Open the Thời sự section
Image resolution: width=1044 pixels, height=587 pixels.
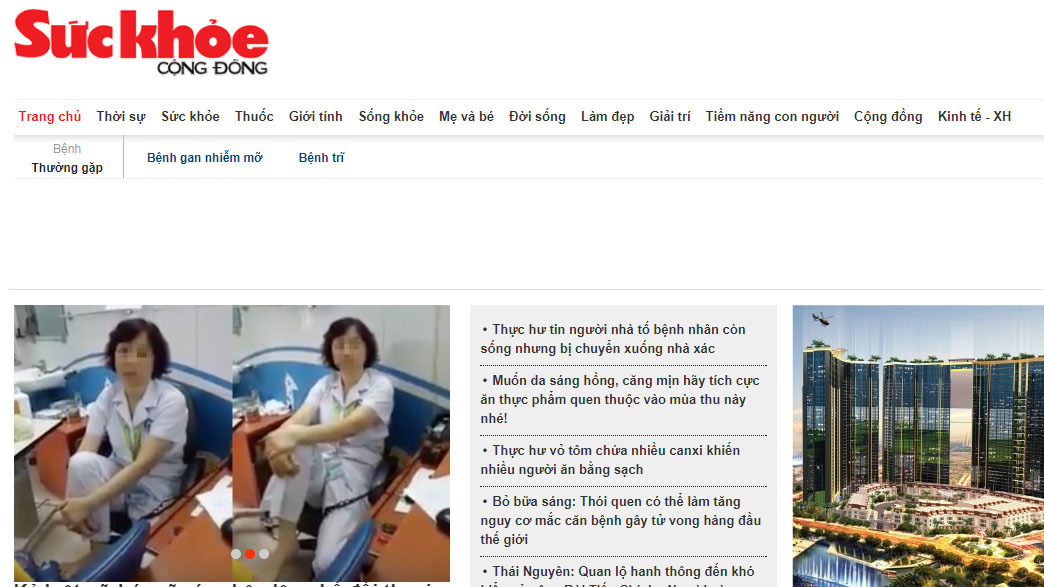(x=121, y=116)
